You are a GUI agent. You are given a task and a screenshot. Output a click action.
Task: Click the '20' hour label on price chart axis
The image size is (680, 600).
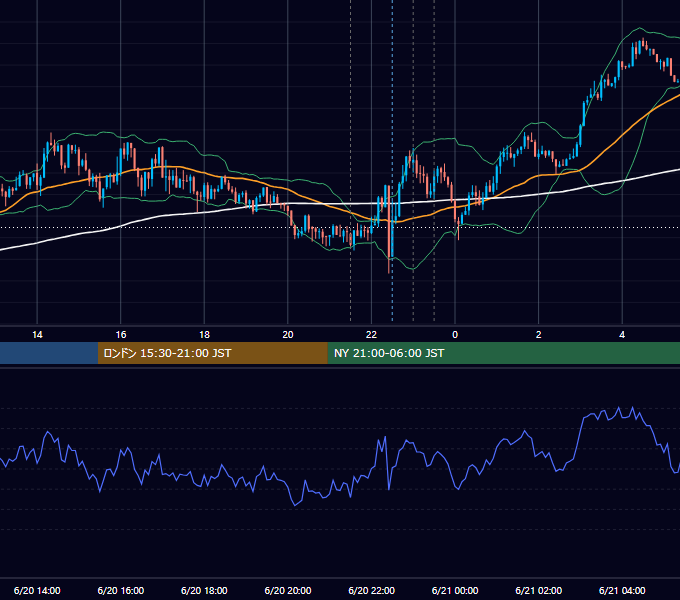click(x=288, y=335)
